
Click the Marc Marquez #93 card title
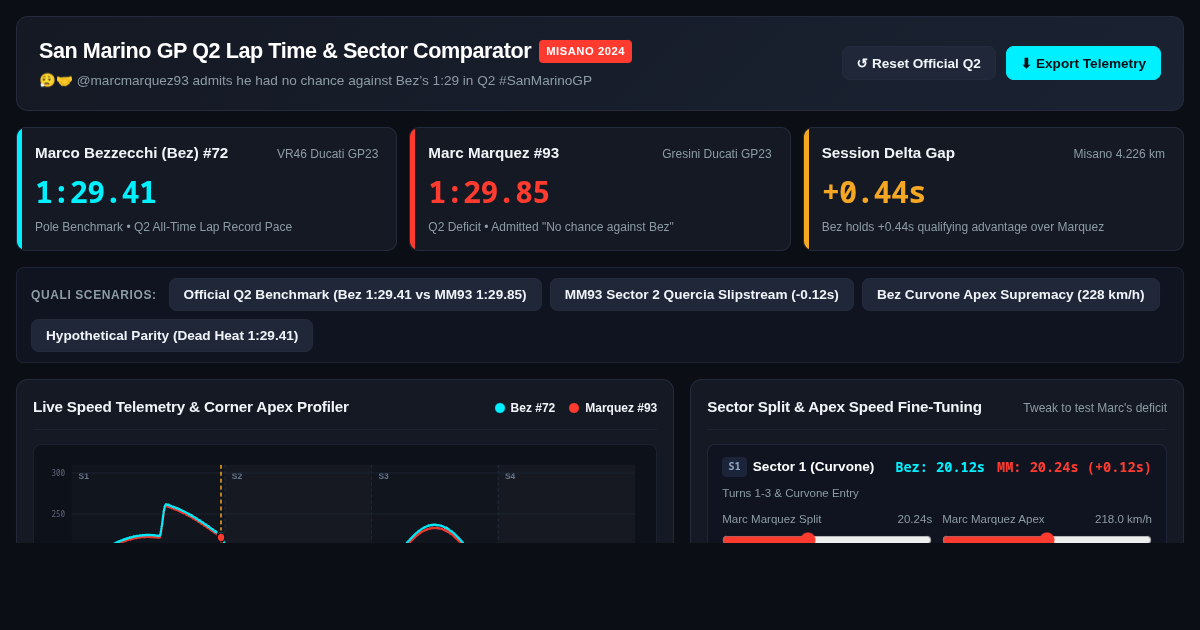(x=494, y=153)
